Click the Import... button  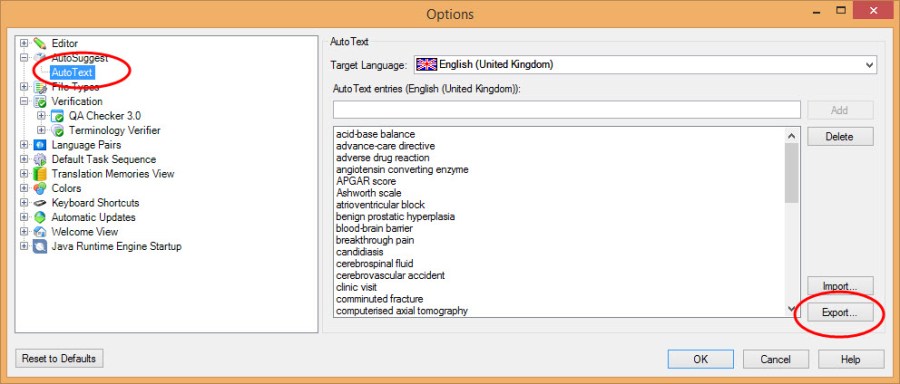(x=840, y=286)
